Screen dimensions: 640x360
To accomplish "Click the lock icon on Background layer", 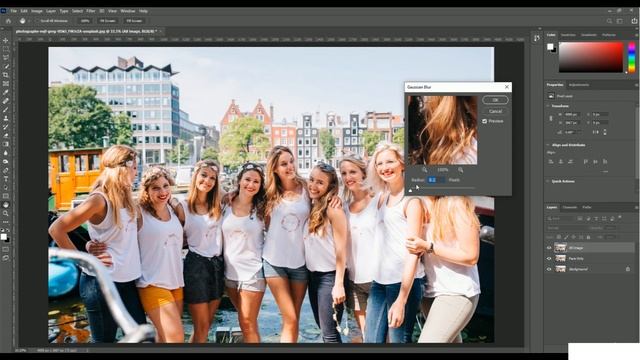I will (628, 269).
